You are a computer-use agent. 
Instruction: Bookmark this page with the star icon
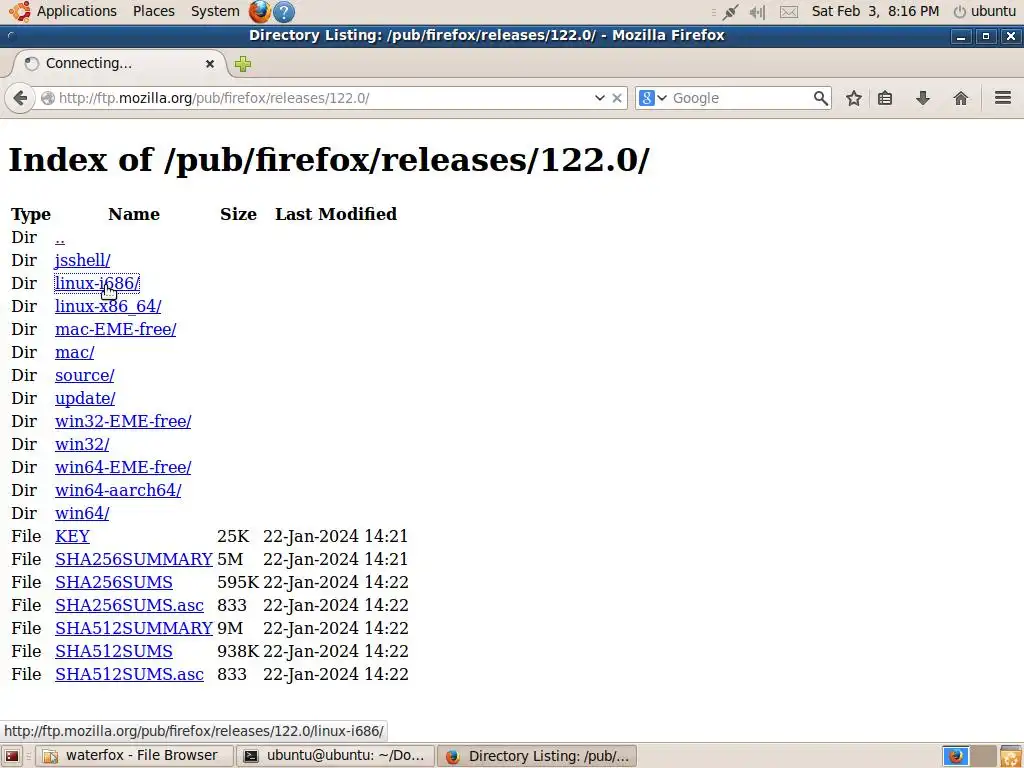click(854, 98)
